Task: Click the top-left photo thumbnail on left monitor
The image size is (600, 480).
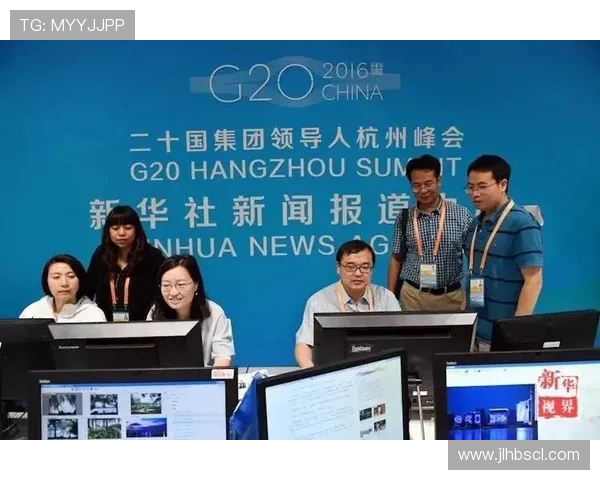Action: (63, 403)
